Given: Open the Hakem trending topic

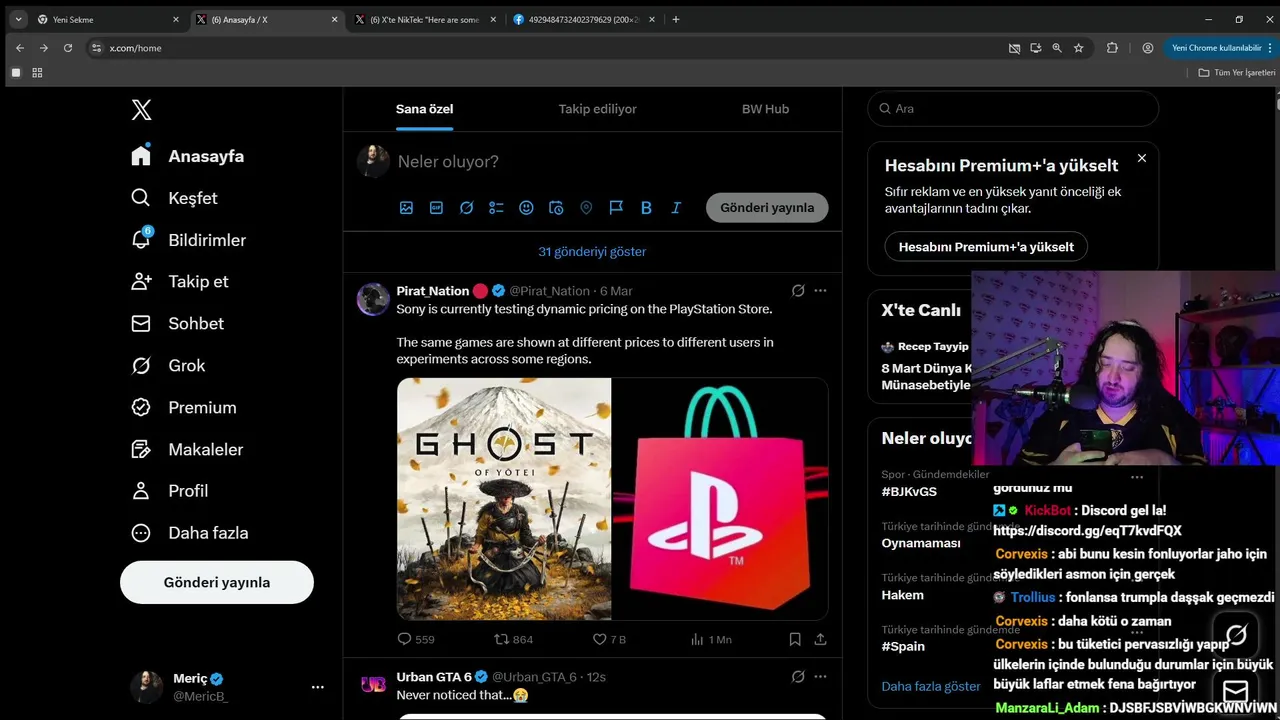Looking at the screenshot, I should [902, 595].
